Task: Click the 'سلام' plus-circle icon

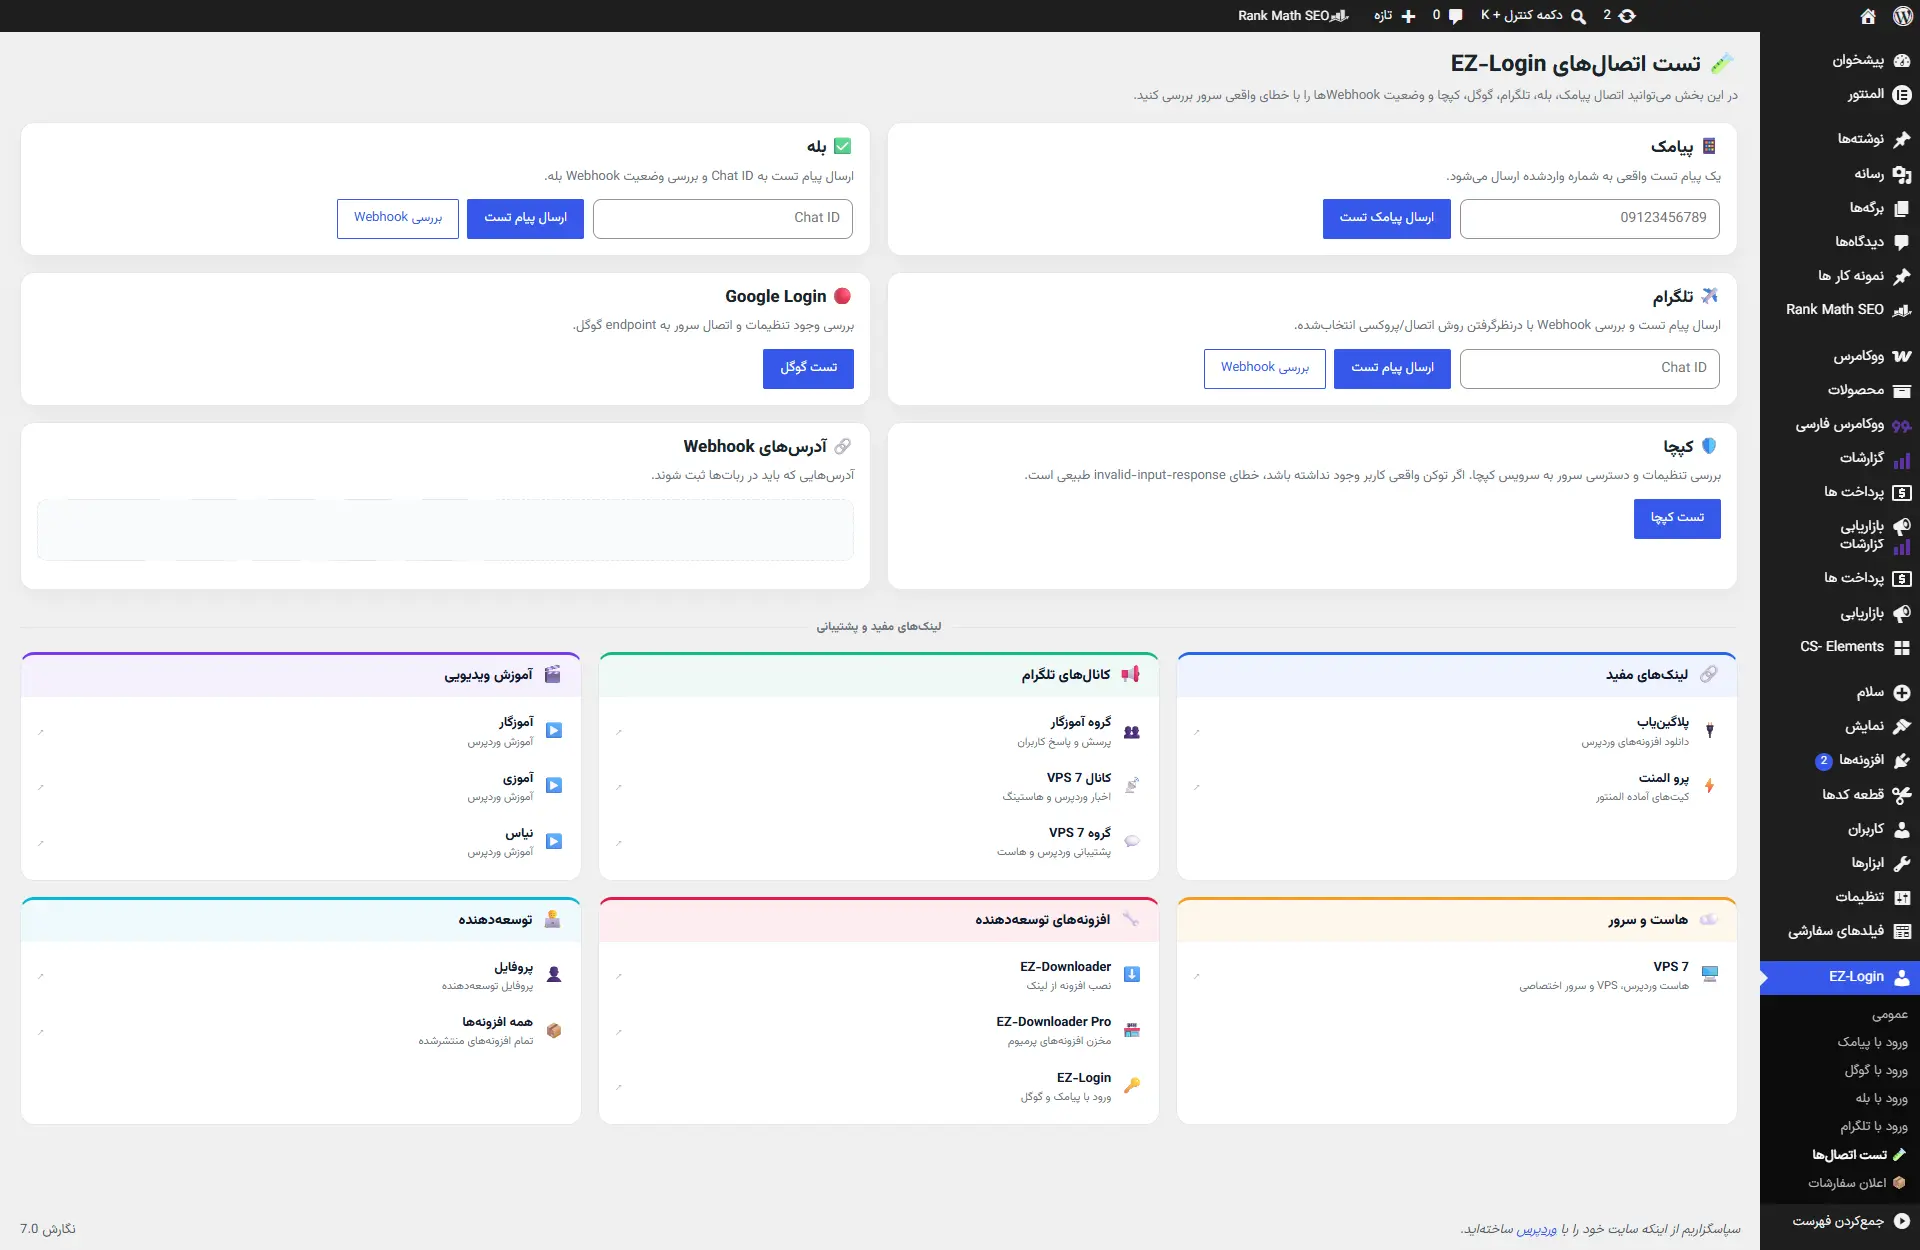Action: (1902, 693)
